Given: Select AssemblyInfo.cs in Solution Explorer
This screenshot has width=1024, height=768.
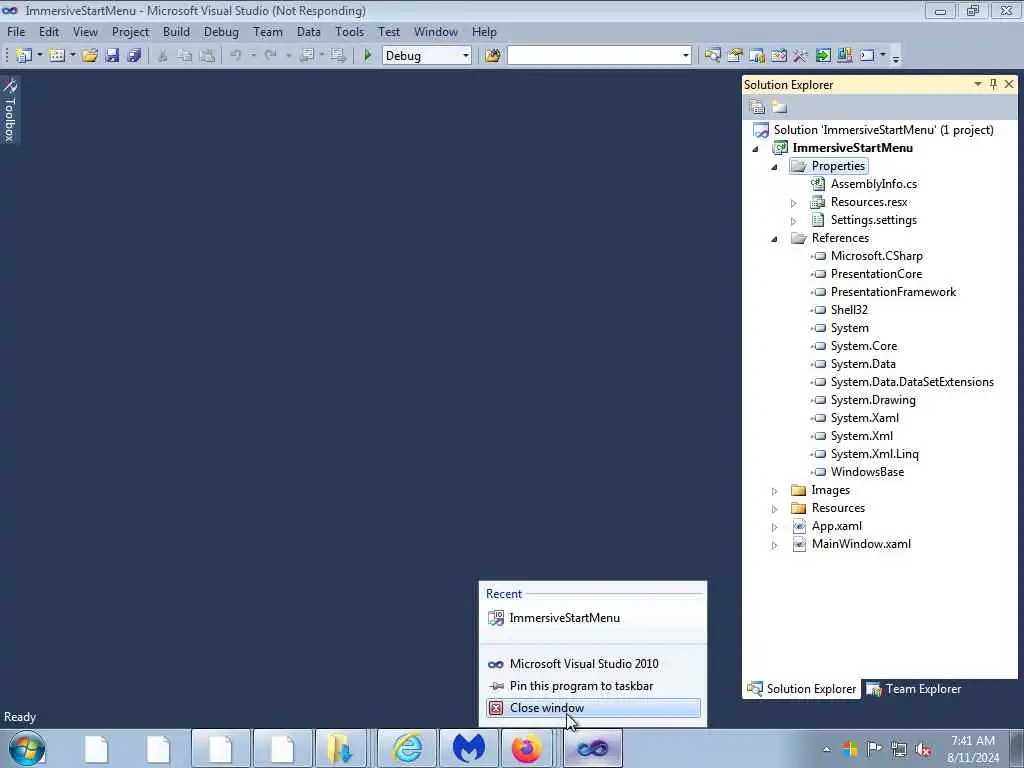Looking at the screenshot, I should pyautogui.click(x=874, y=184).
